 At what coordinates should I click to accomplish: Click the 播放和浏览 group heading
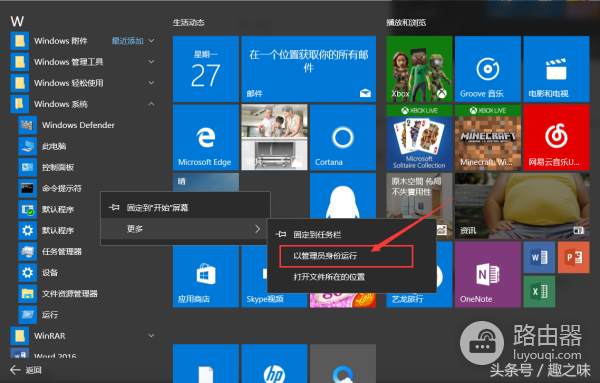(406, 23)
